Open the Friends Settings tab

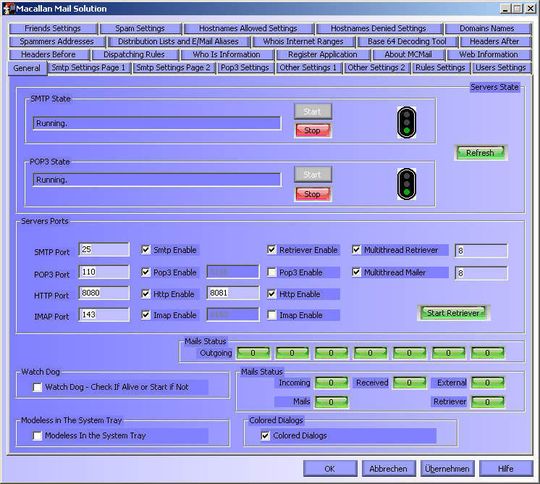53,28
